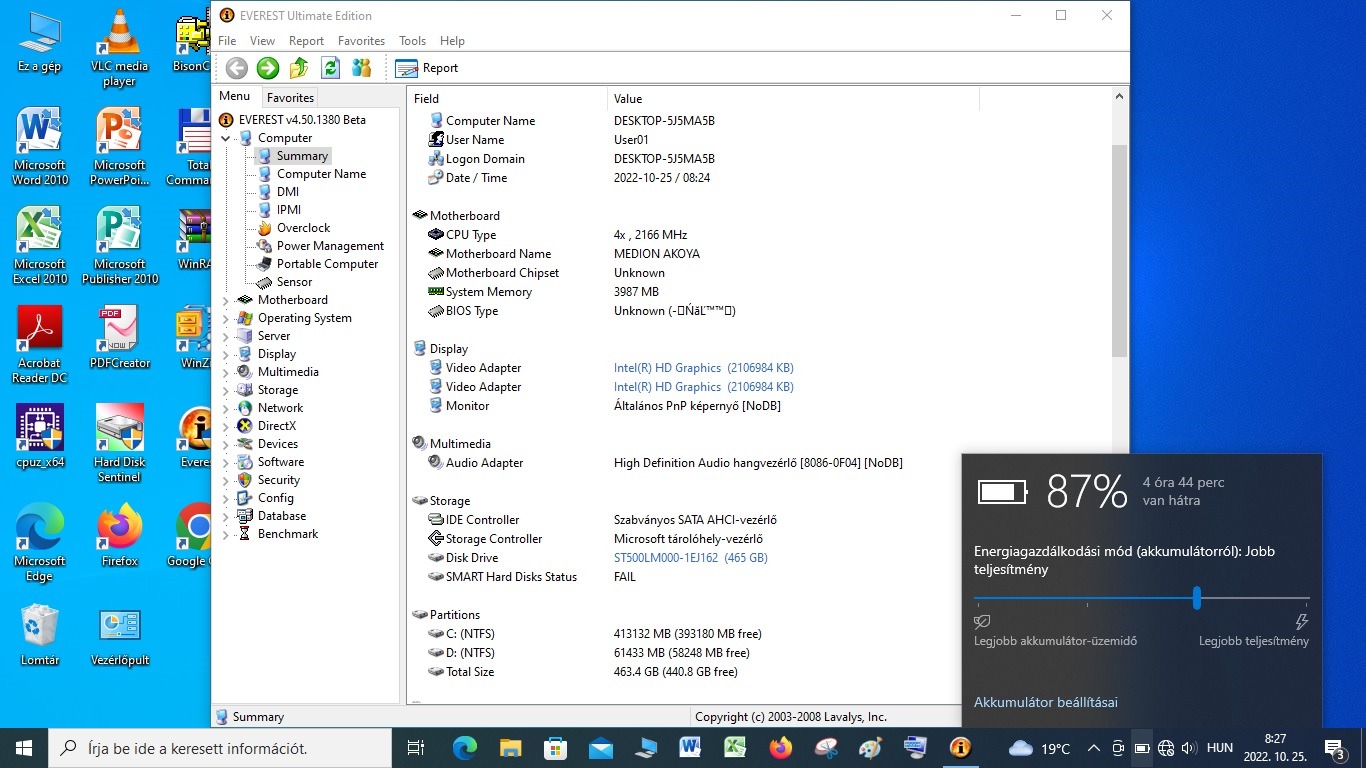
Task: Expand the Multimedia tree node
Action: (226, 372)
